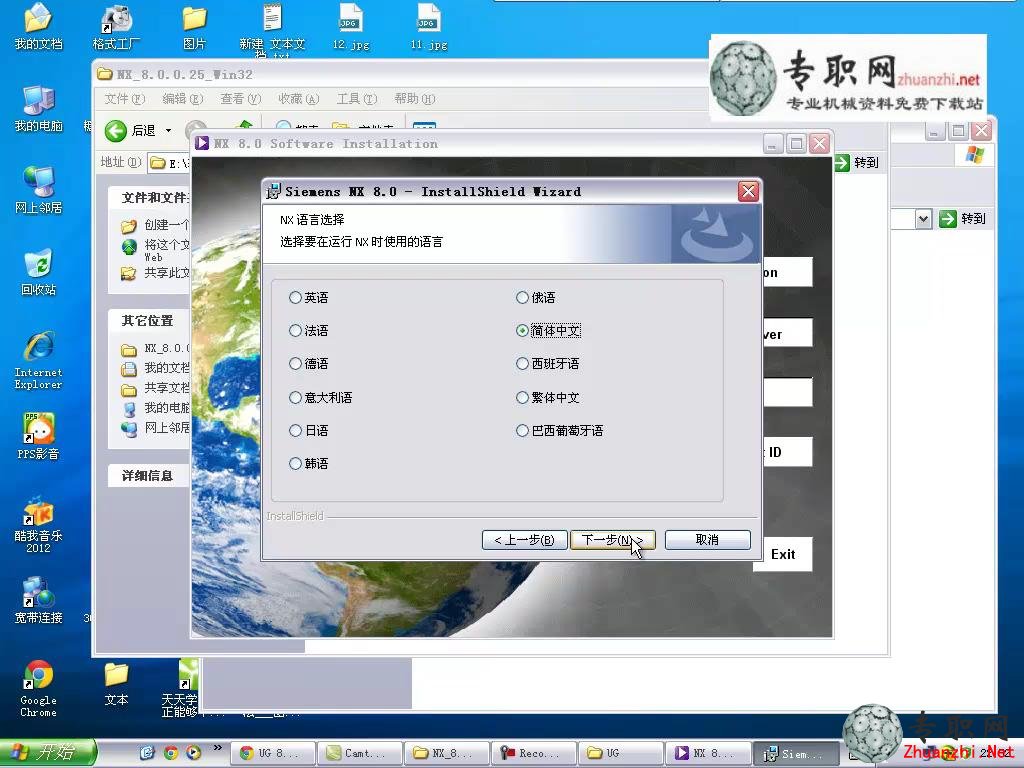The height and width of the screenshot is (768, 1024).
Task: Click the 下一步(N) > button in the wizard
Action: tap(613, 540)
